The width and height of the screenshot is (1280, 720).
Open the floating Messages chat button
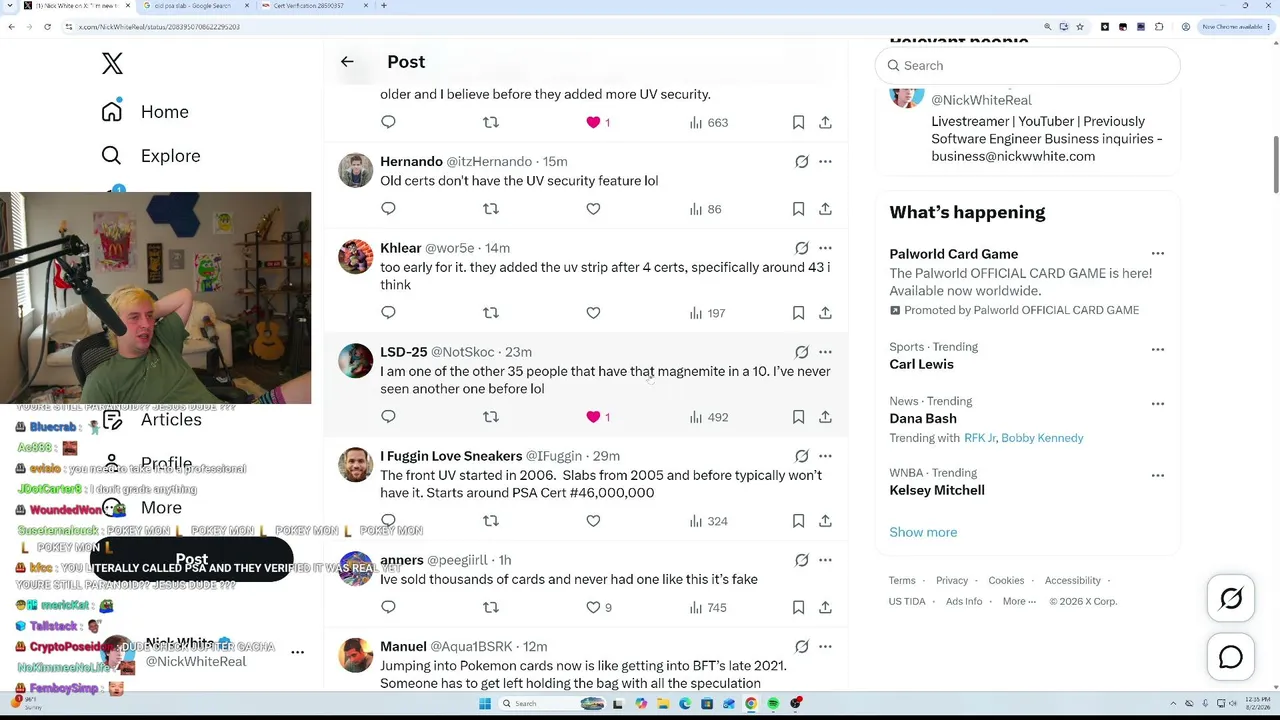click(x=1231, y=657)
